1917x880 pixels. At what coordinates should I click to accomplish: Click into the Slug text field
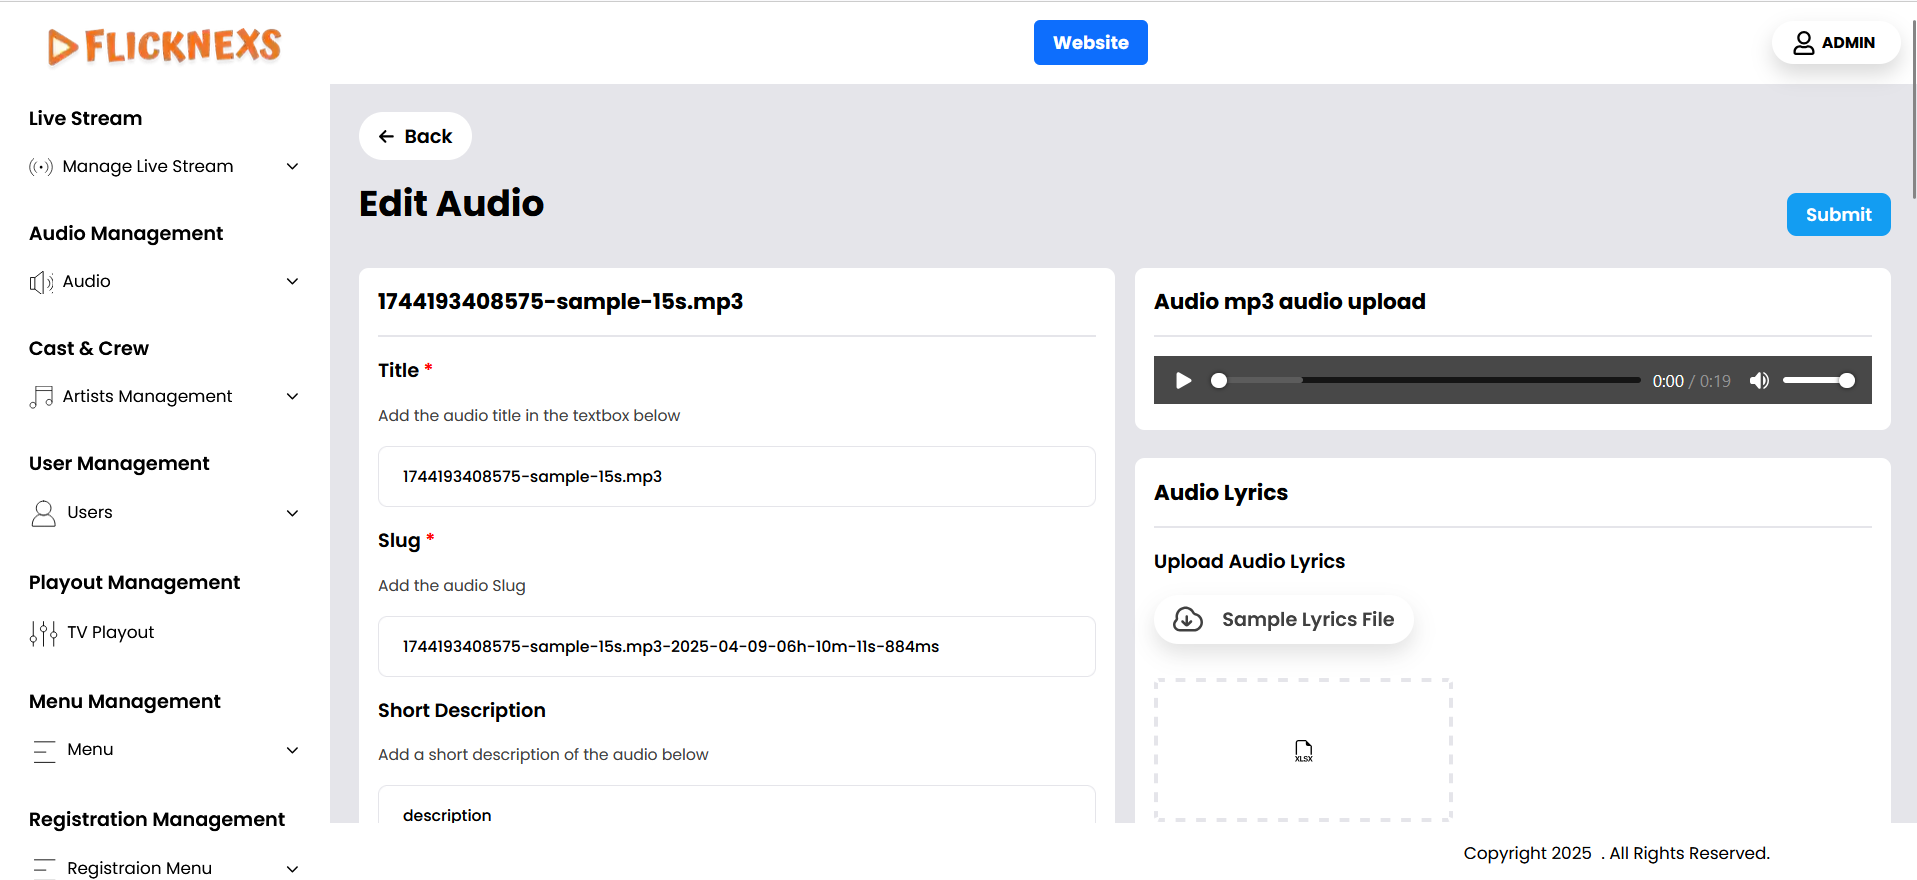(736, 647)
